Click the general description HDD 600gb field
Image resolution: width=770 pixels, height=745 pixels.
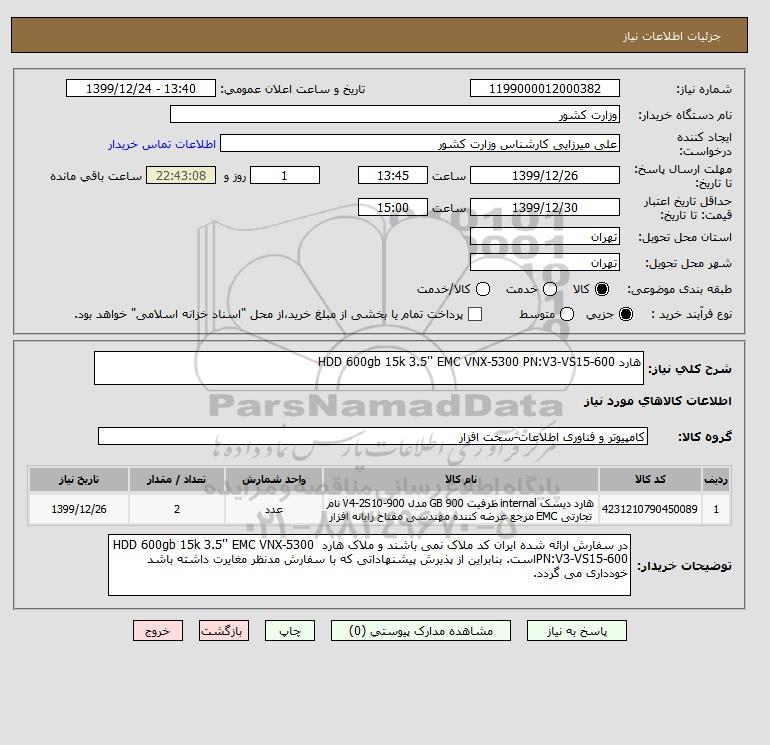[369, 368]
